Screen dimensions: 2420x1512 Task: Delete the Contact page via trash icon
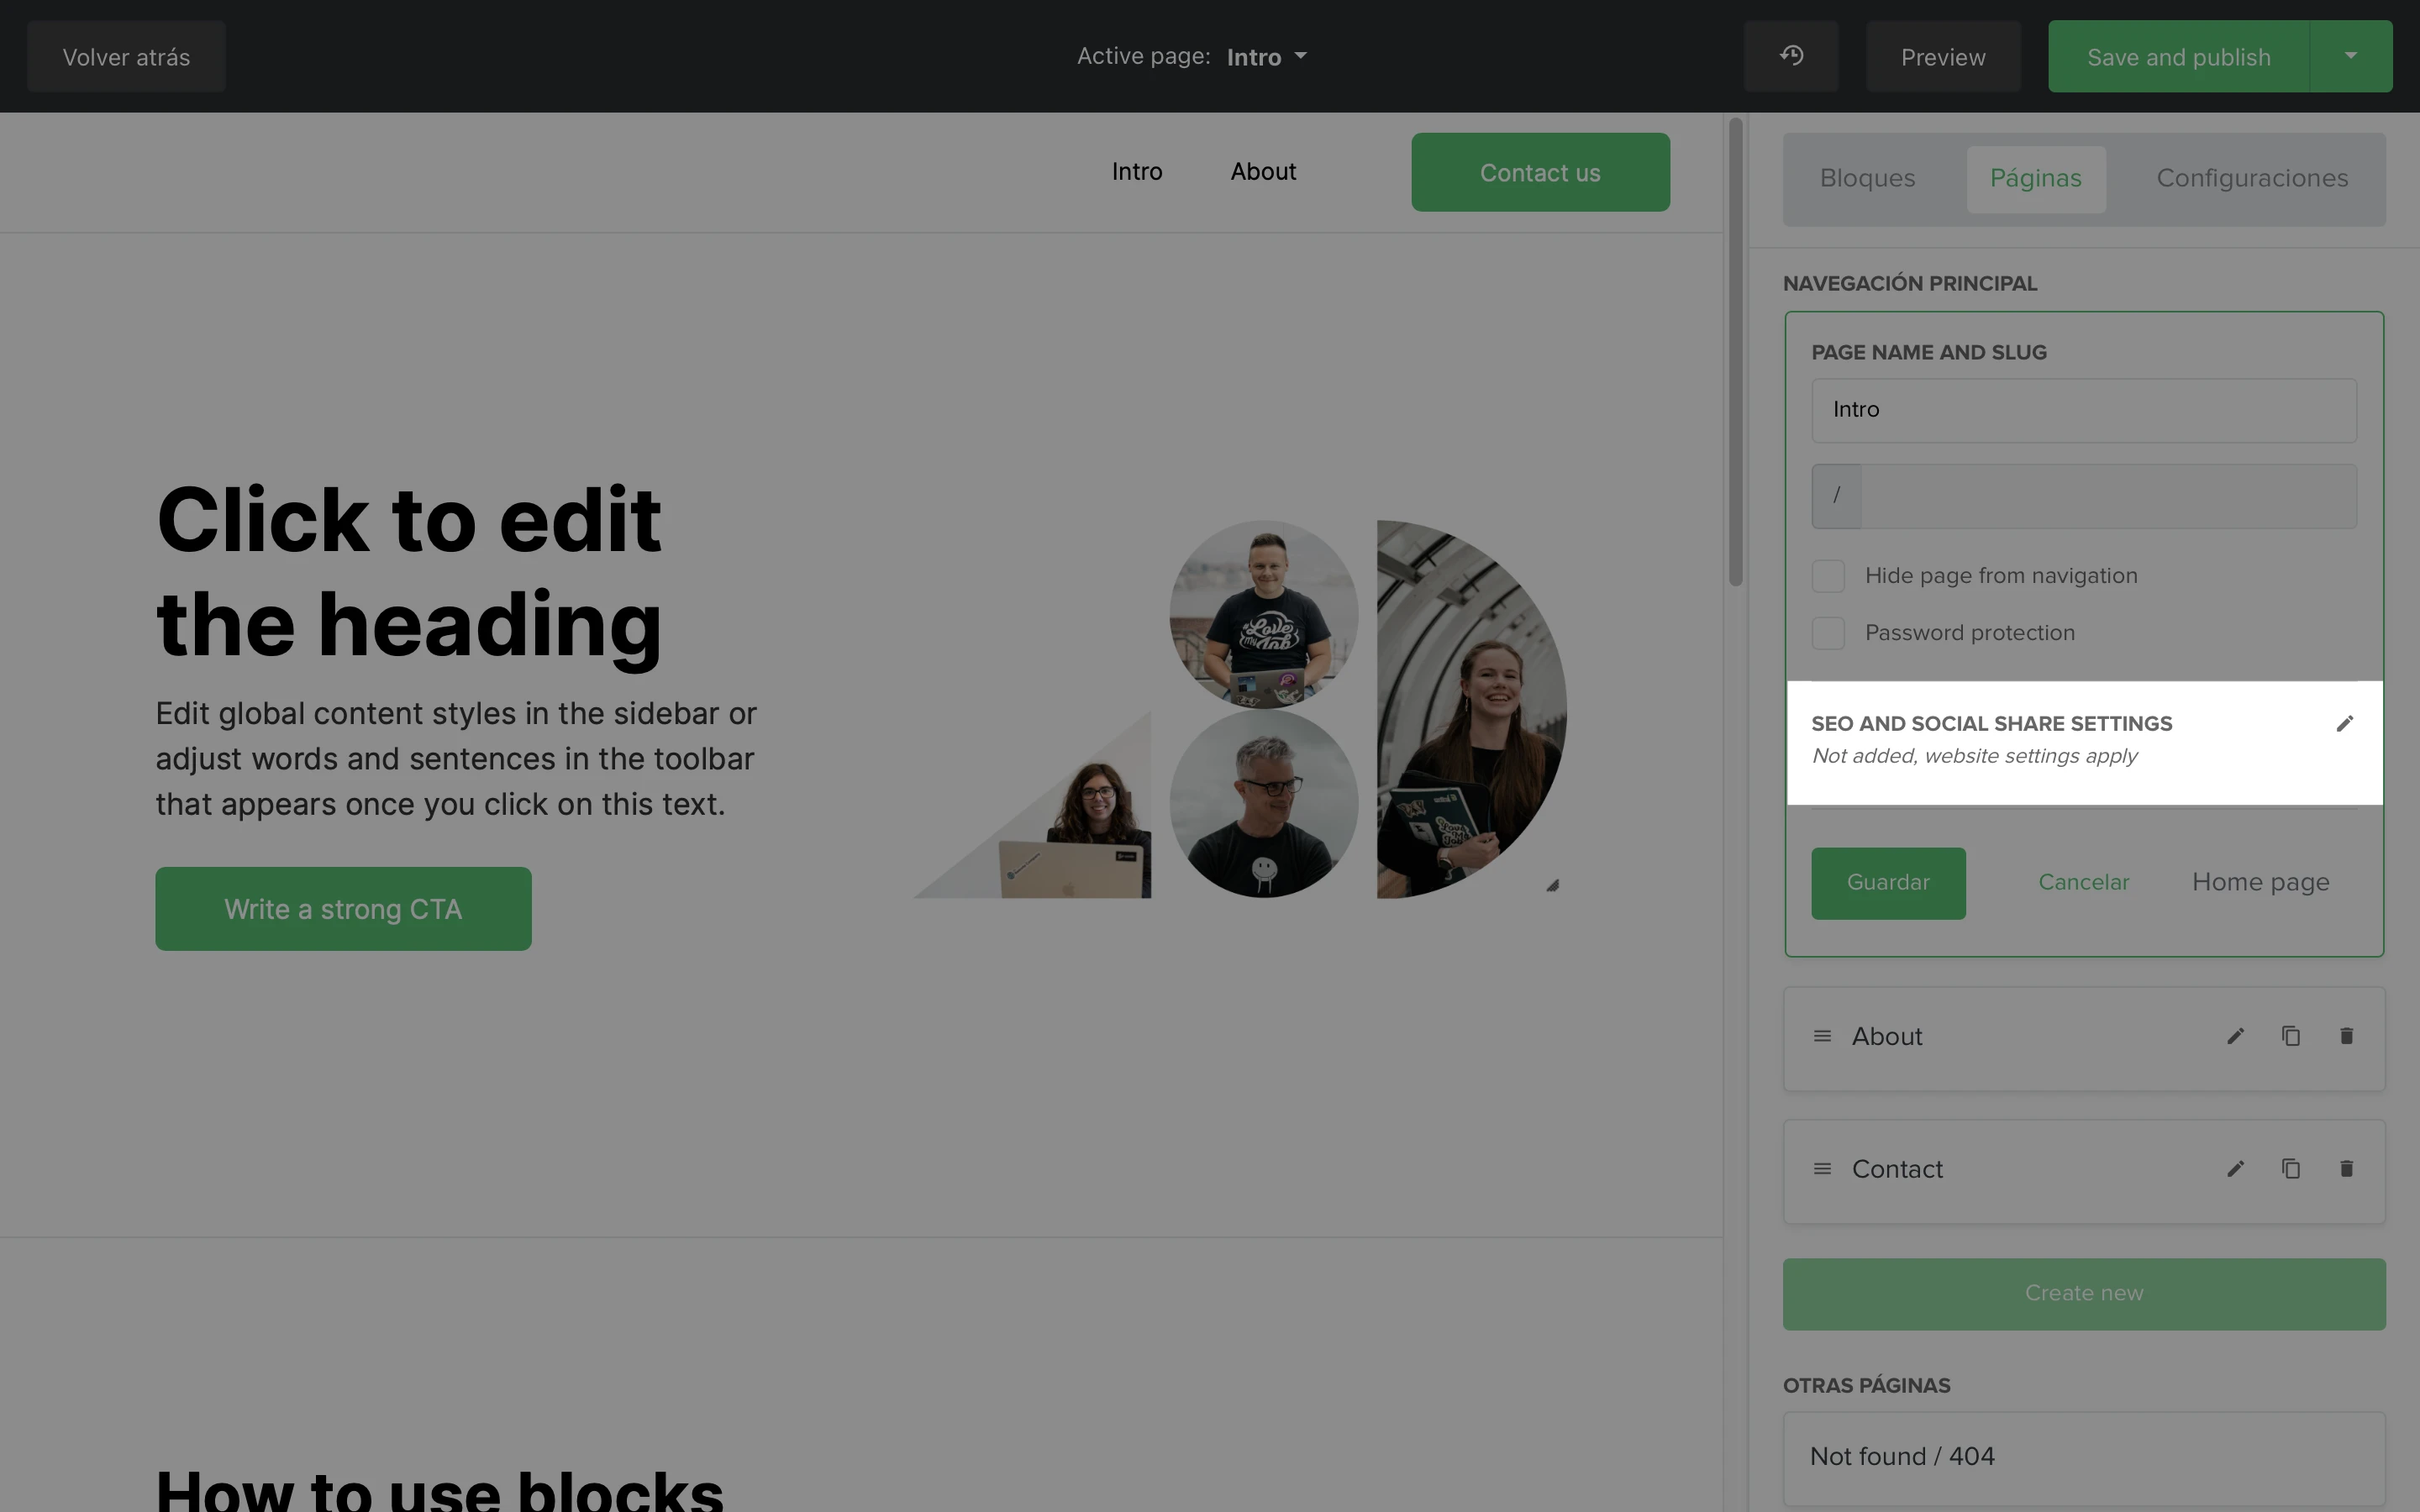click(x=2346, y=1169)
